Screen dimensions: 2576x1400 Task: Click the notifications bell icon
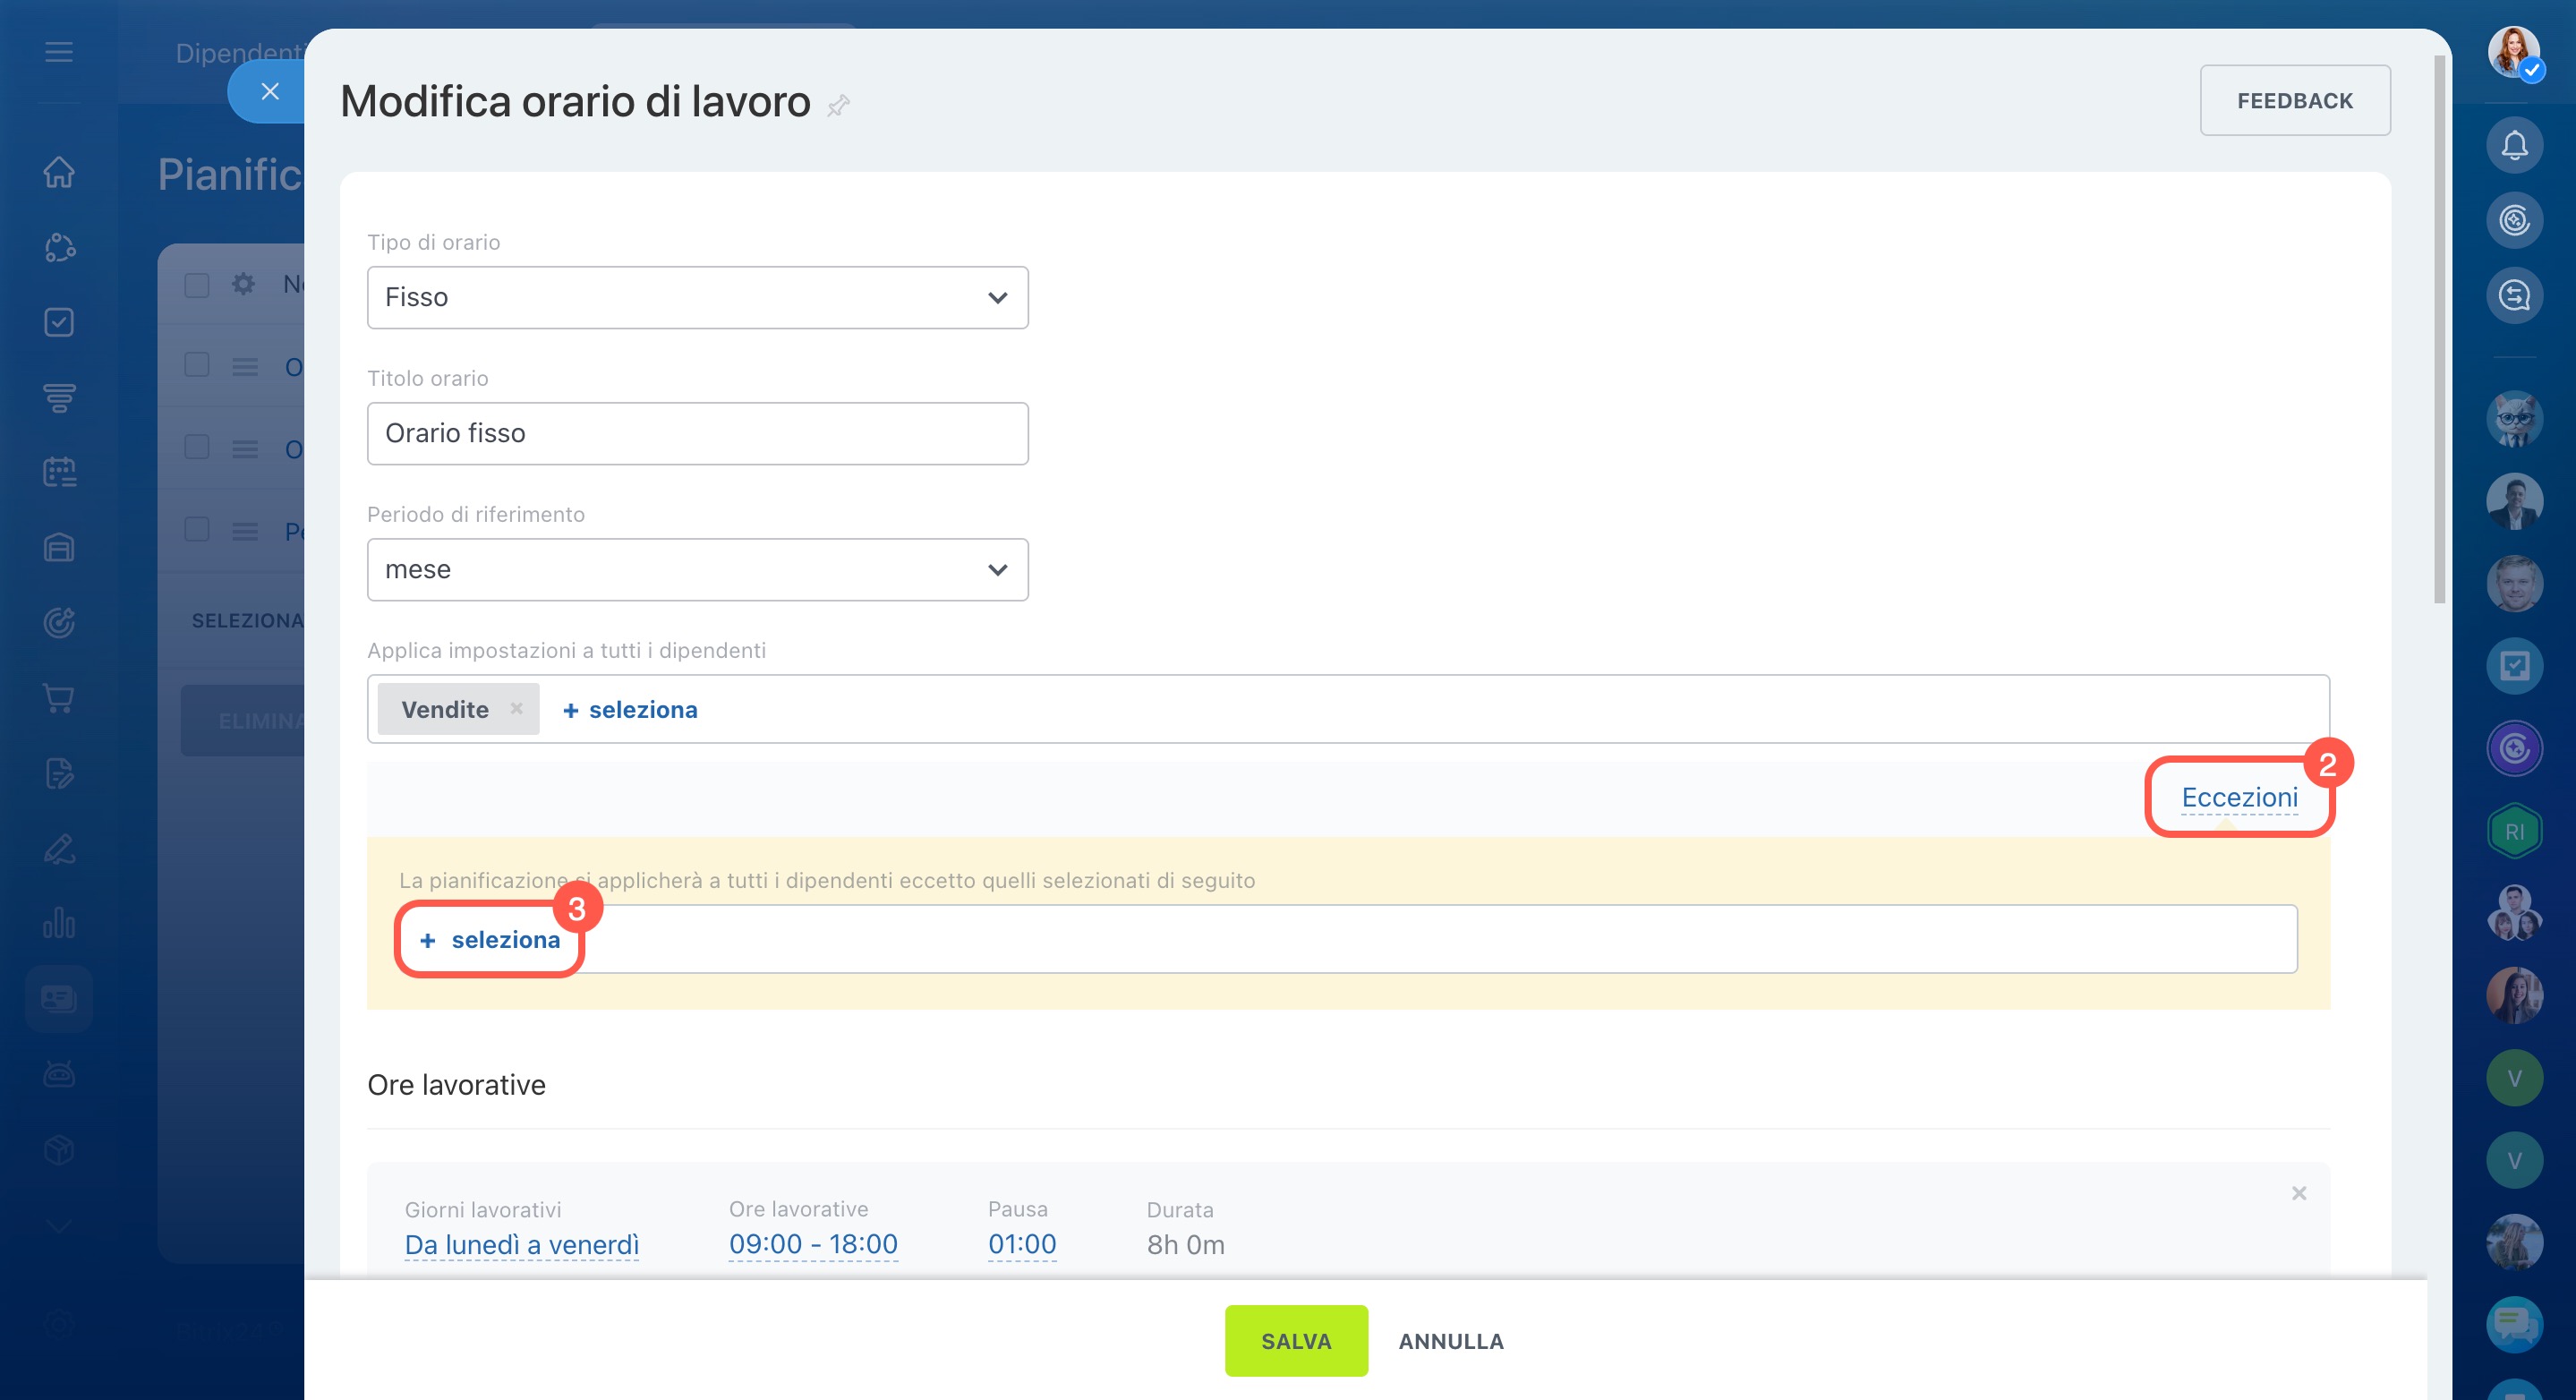(2513, 146)
